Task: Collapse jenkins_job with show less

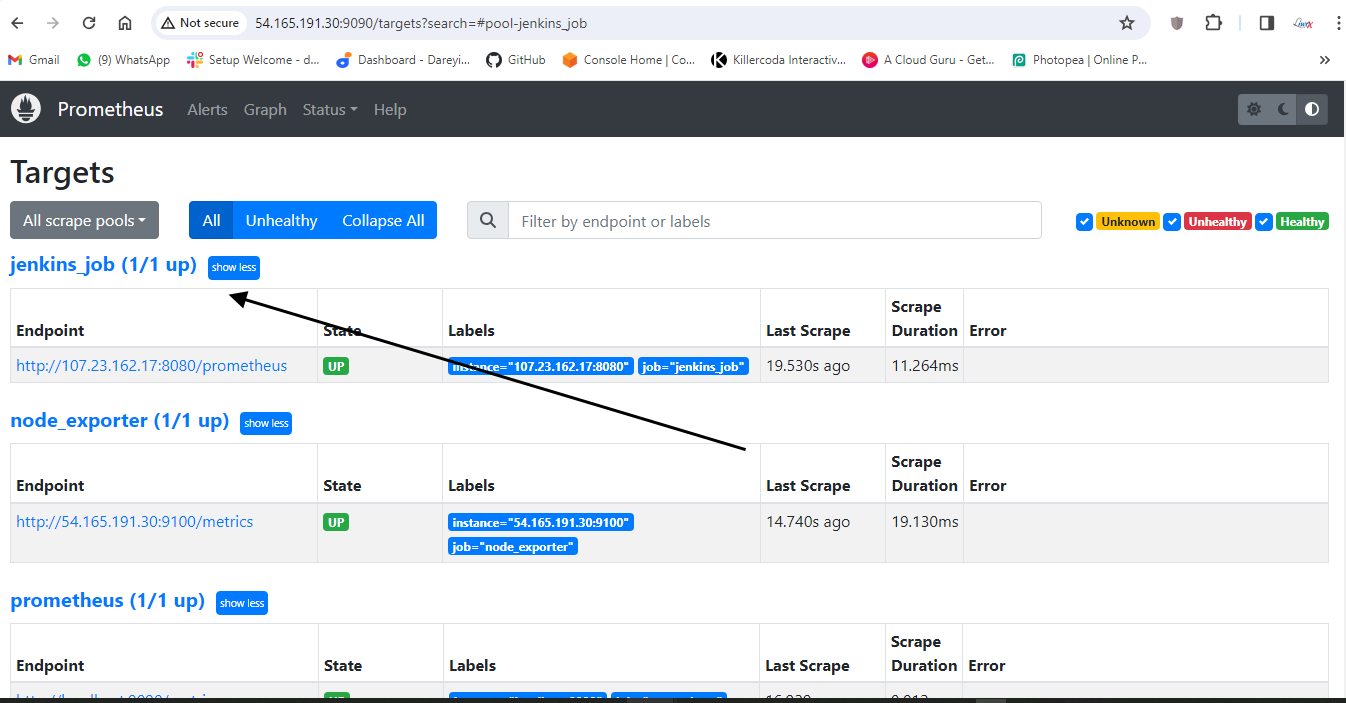Action: click(234, 268)
